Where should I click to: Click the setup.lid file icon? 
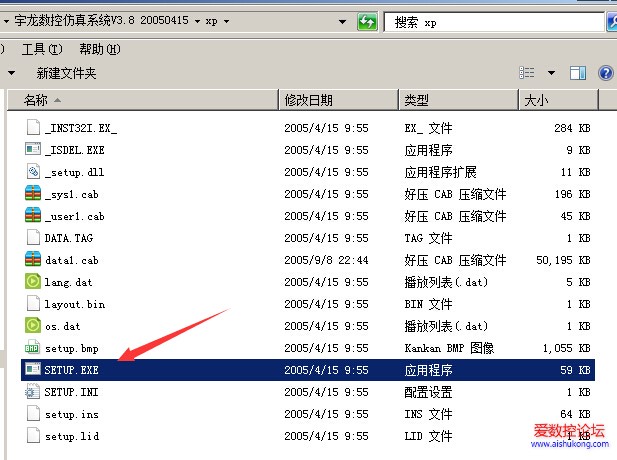33,436
